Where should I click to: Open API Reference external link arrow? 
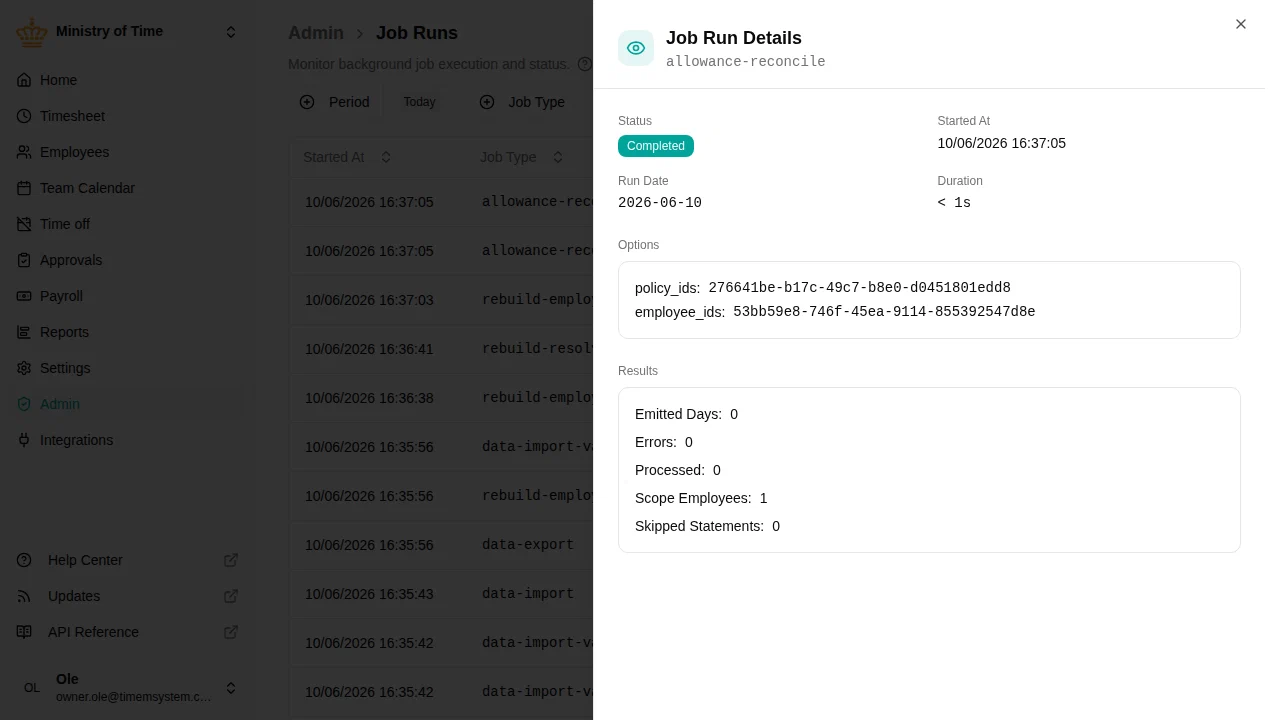(x=231, y=632)
